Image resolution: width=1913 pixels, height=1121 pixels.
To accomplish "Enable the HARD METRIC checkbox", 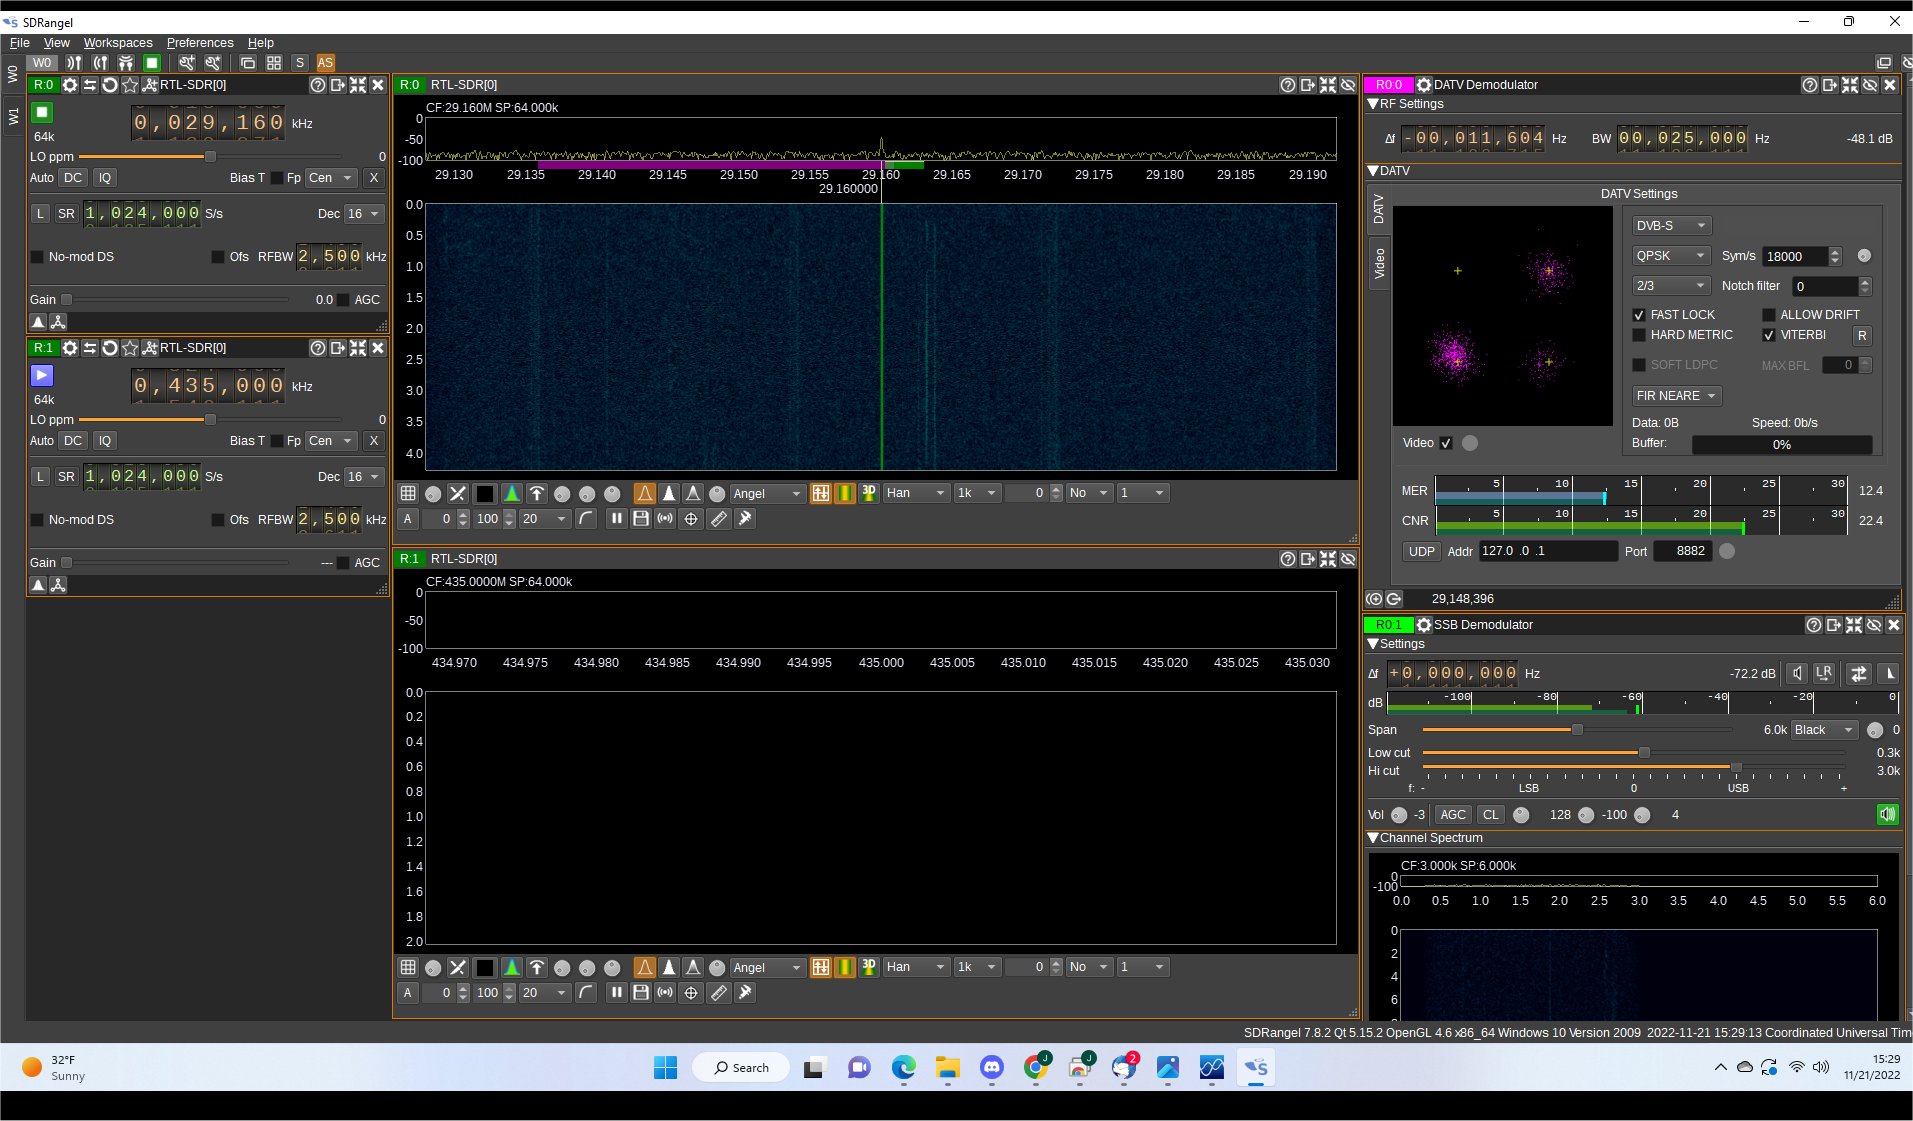I will (x=1639, y=335).
